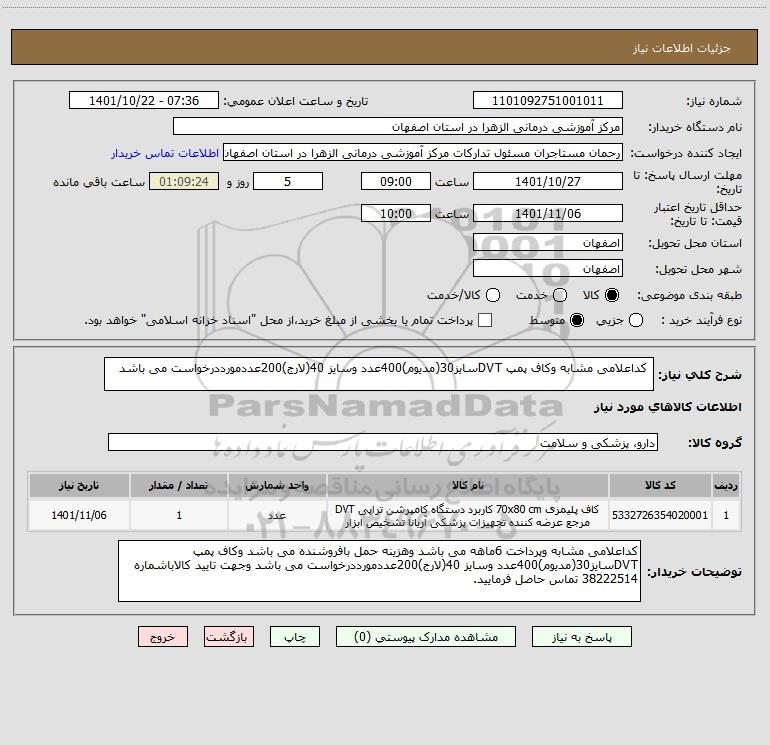Click the response deadline time 09:00
The width and height of the screenshot is (770, 745).
(x=396, y=181)
